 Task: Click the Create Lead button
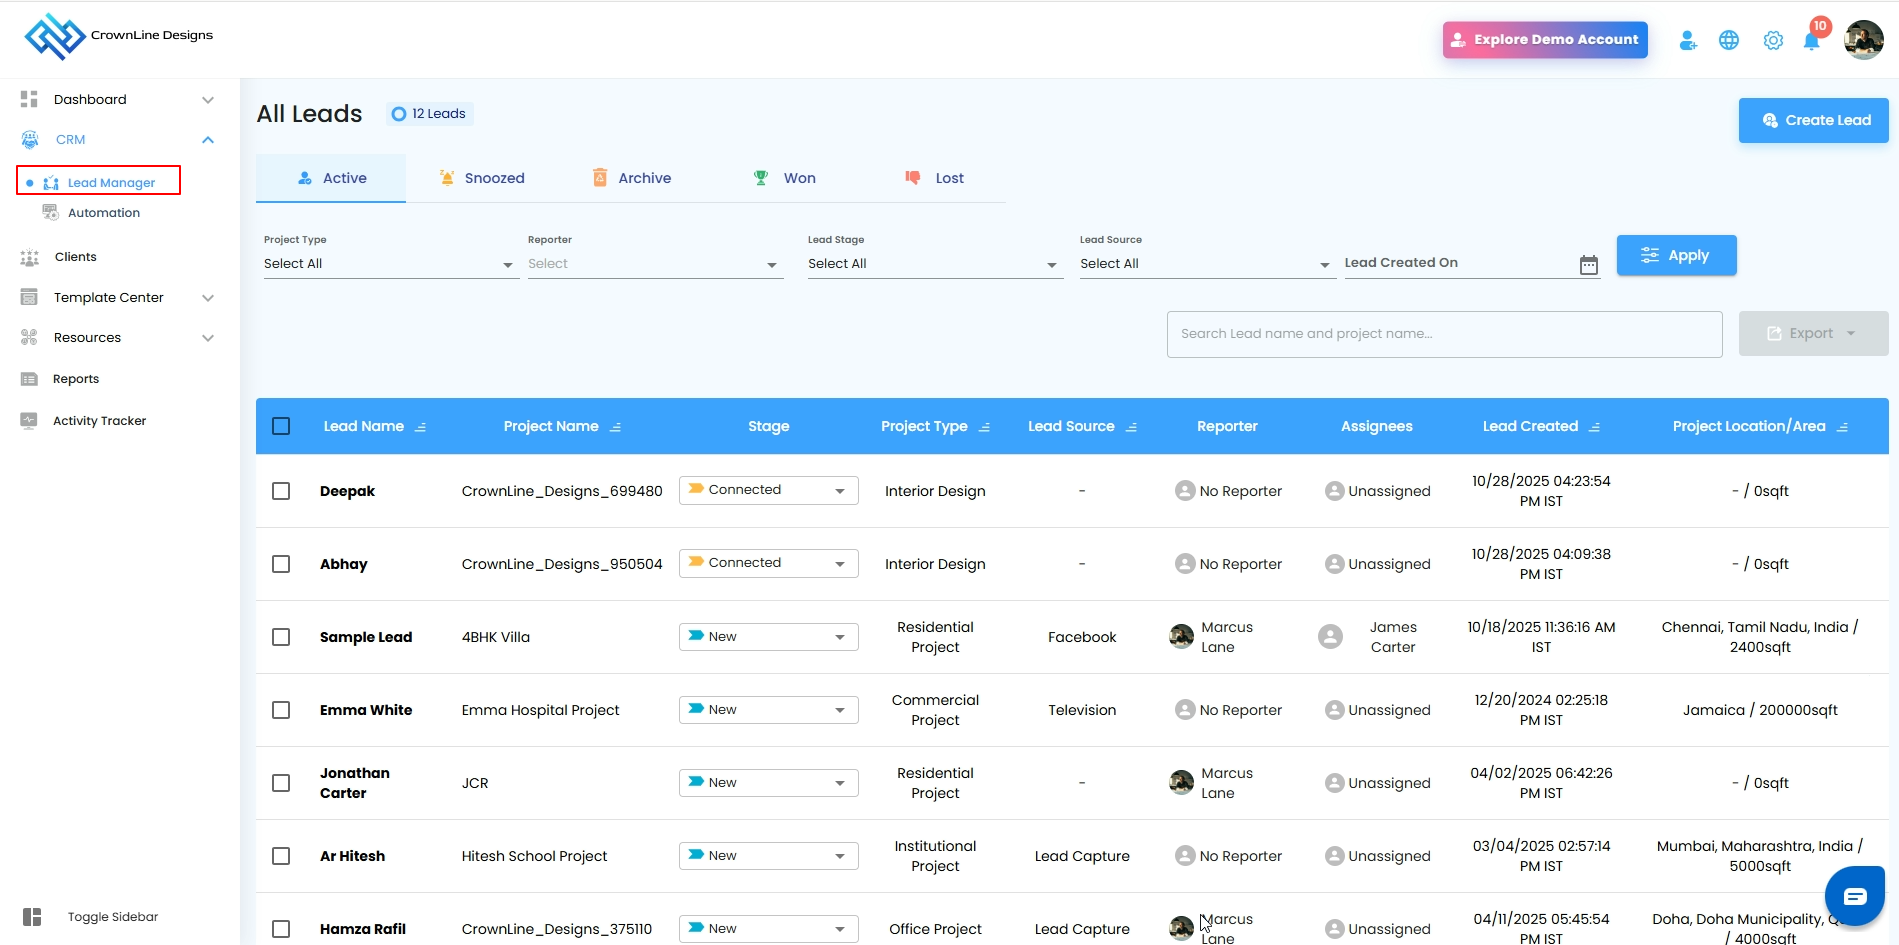click(1813, 120)
